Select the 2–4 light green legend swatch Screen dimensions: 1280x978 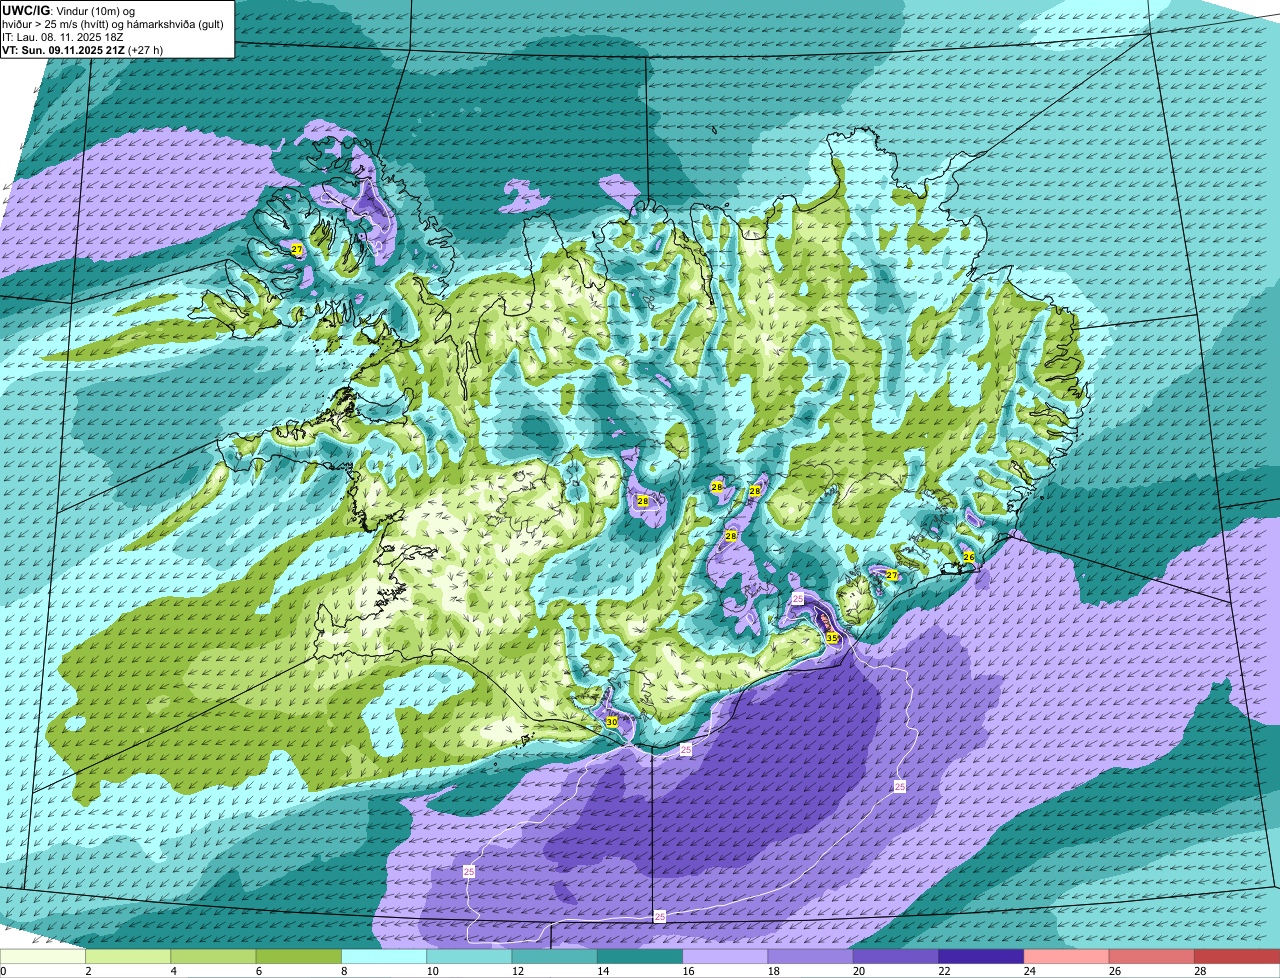pos(128,957)
